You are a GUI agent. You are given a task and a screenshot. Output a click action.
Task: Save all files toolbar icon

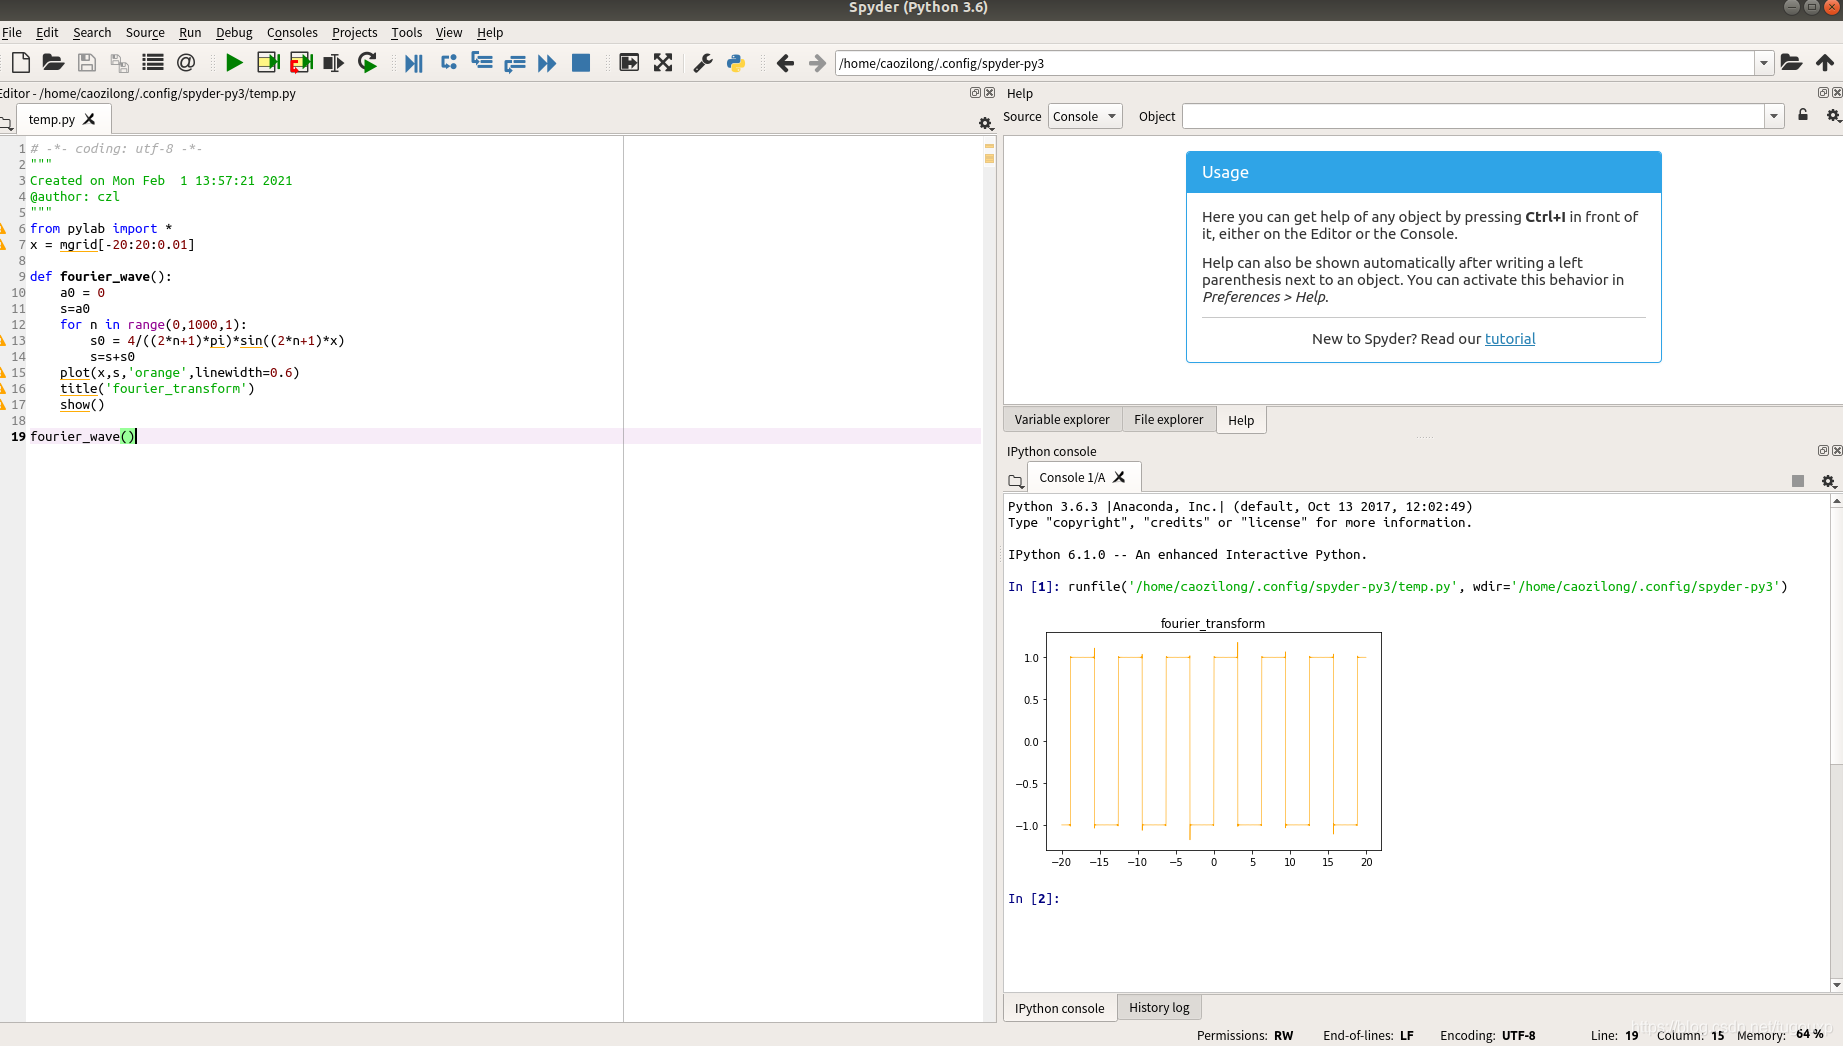120,63
